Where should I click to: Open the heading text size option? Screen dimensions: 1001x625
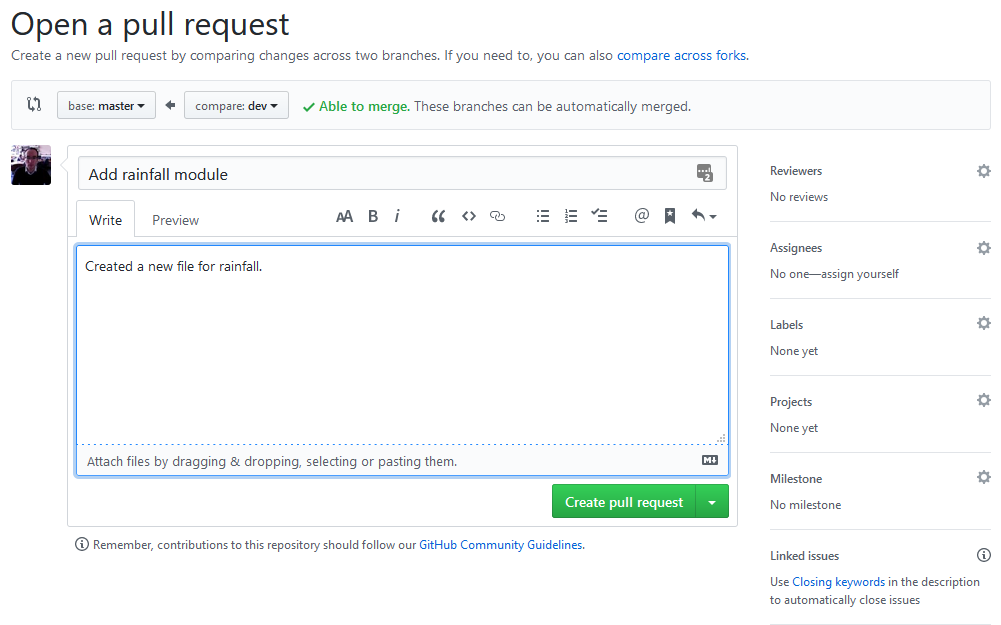[x=344, y=215]
